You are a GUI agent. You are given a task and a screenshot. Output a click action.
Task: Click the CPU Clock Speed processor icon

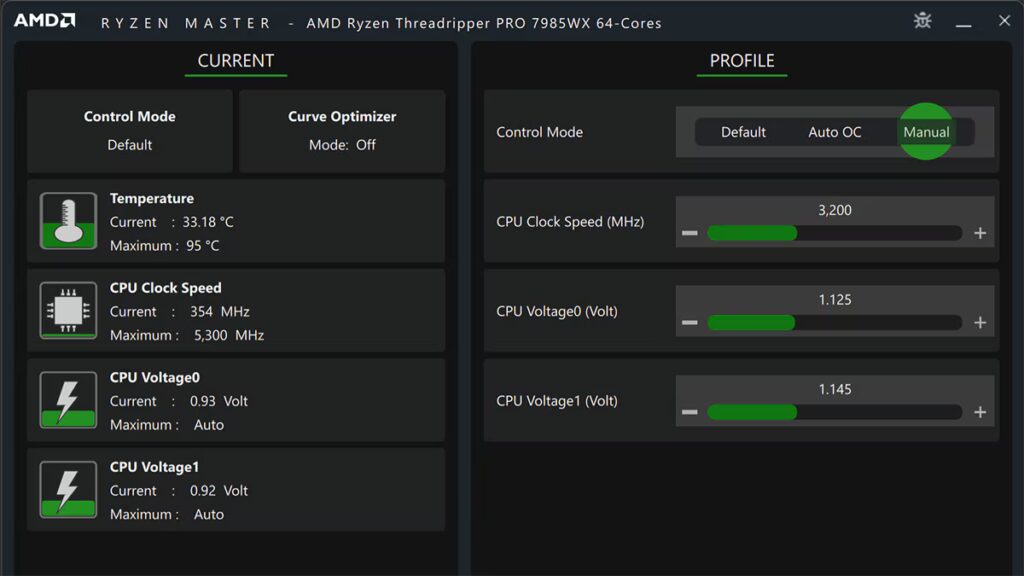(x=67, y=310)
